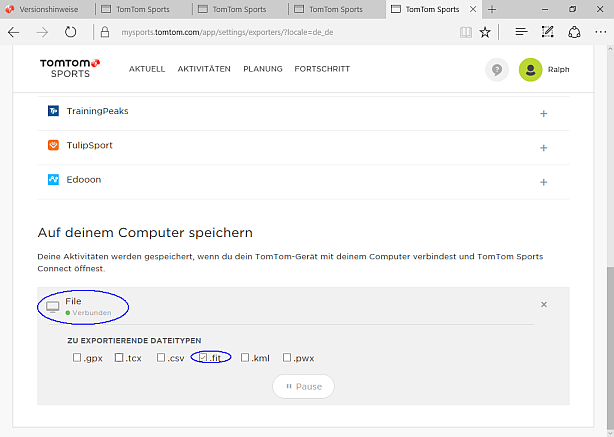Open the AKTIVITÄTEN menu item
614x437 pixels.
(204, 69)
